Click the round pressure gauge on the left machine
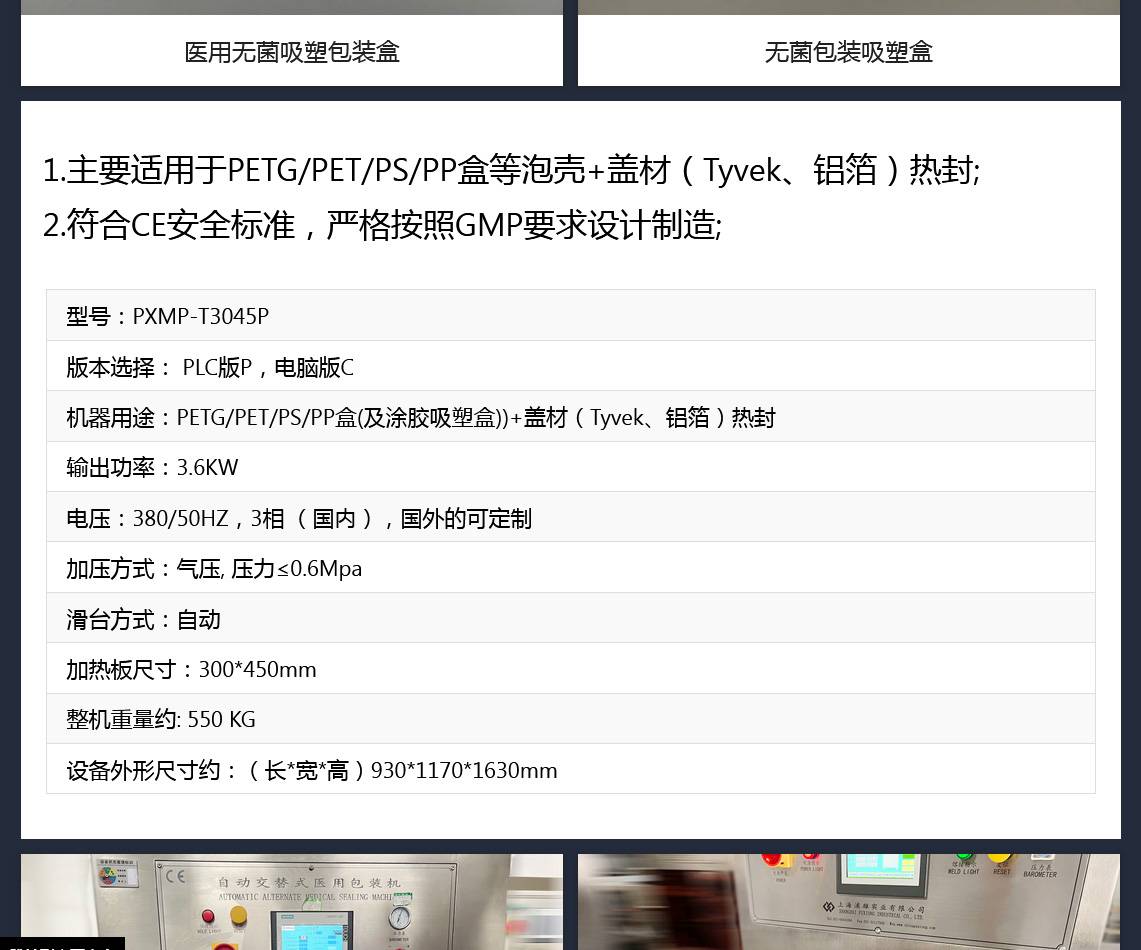 coord(400,918)
